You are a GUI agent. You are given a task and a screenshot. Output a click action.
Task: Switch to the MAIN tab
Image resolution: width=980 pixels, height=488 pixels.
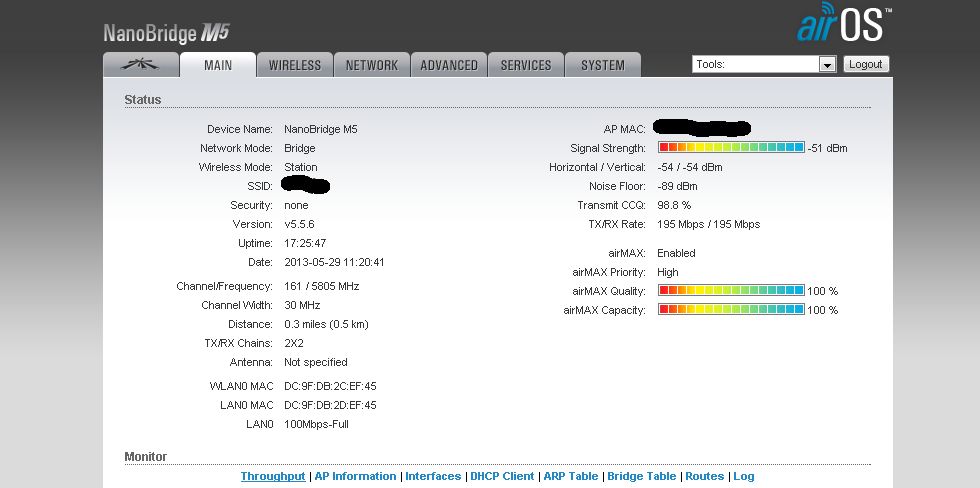point(218,64)
